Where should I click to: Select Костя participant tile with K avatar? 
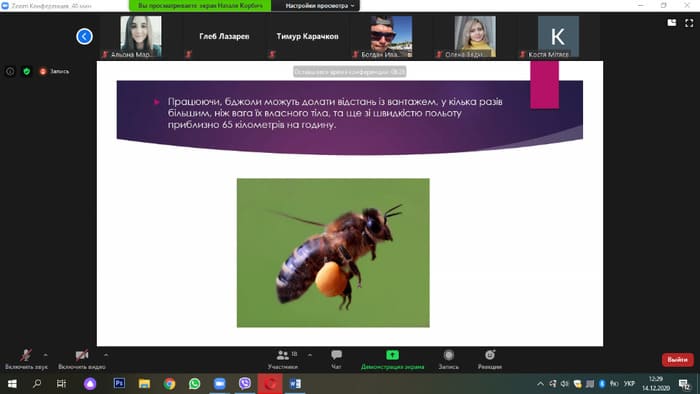click(x=558, y=37)
